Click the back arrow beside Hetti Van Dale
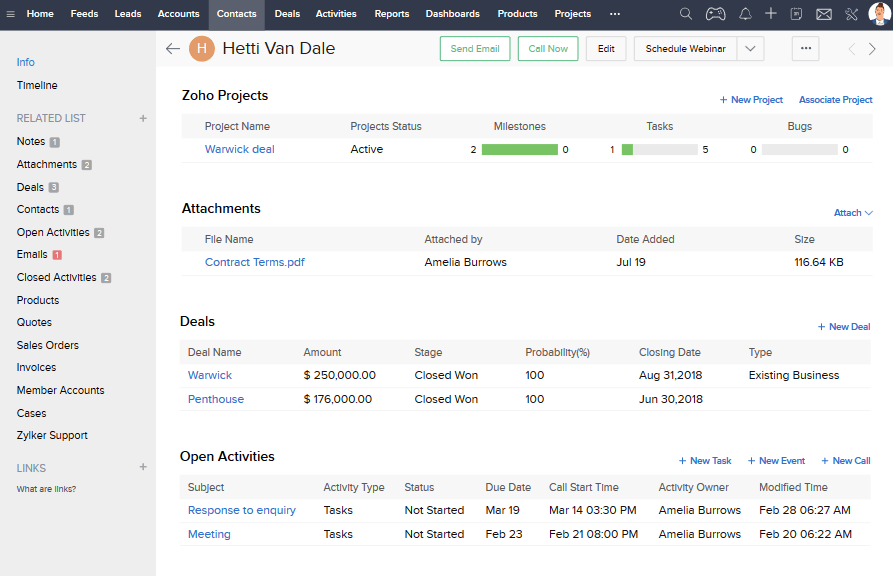 point(173,49)
